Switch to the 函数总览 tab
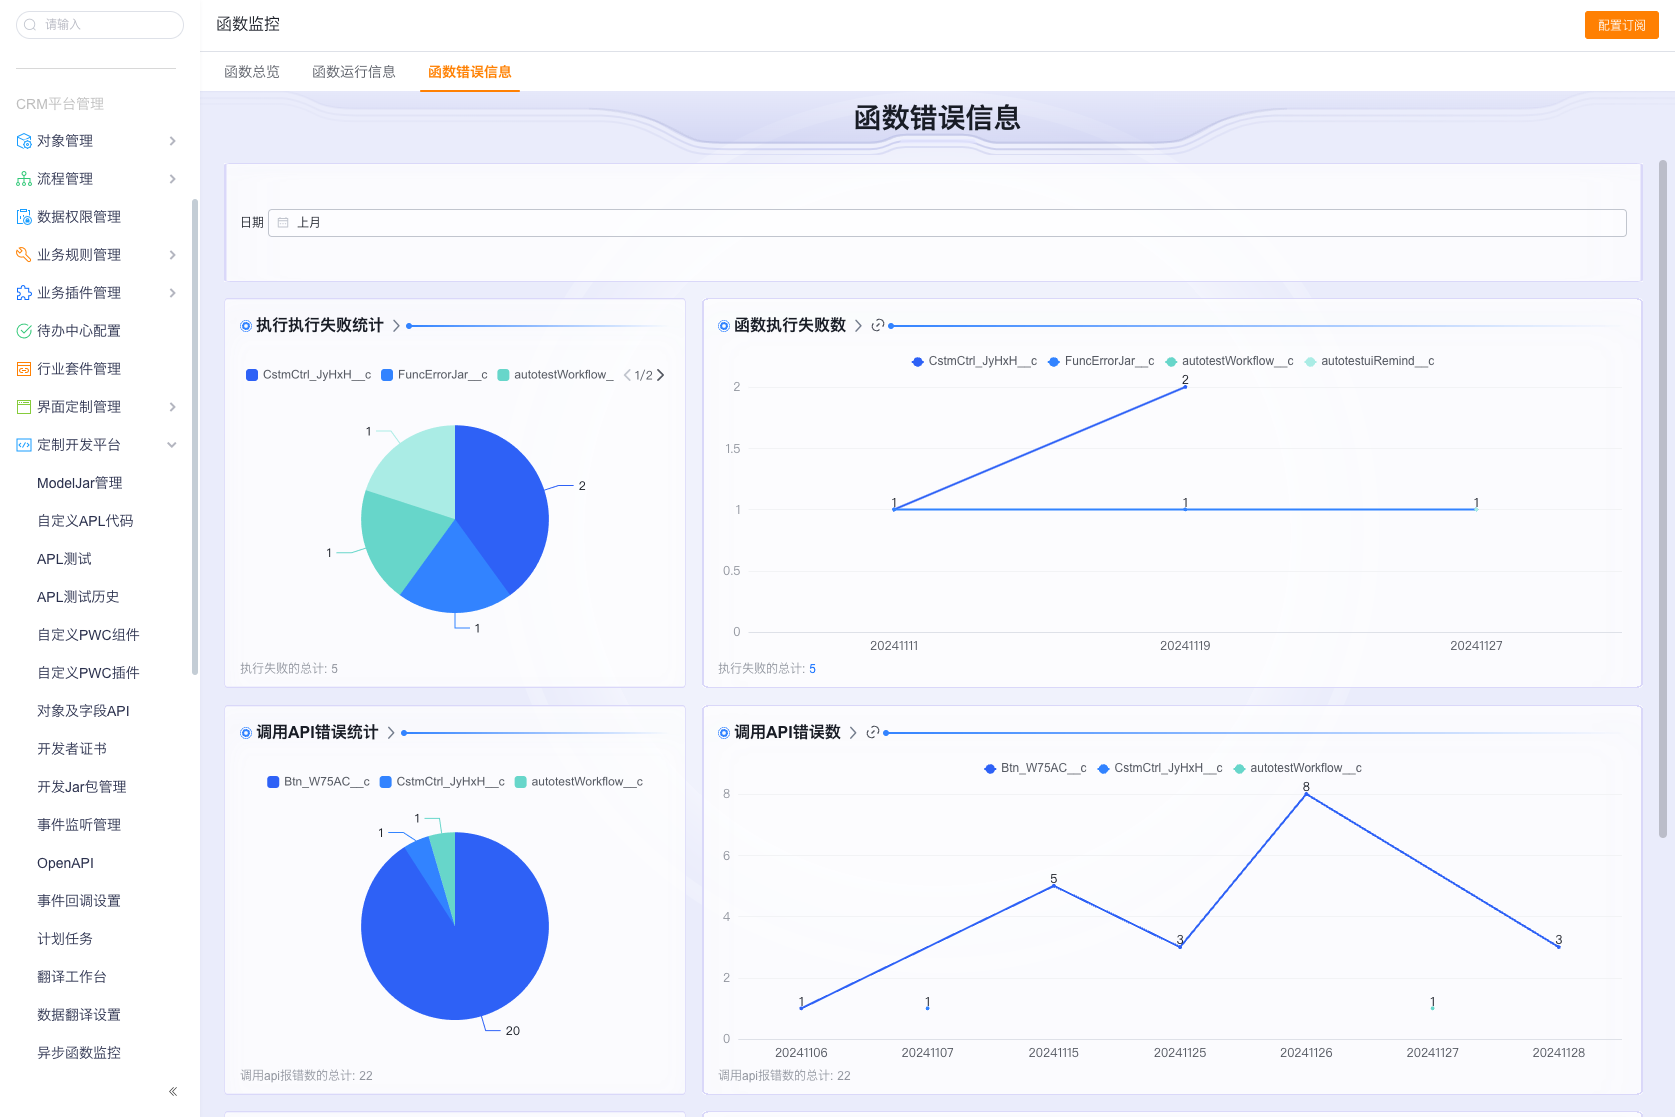Screen dimensions: 1675x1117 (x=252, y=72)
